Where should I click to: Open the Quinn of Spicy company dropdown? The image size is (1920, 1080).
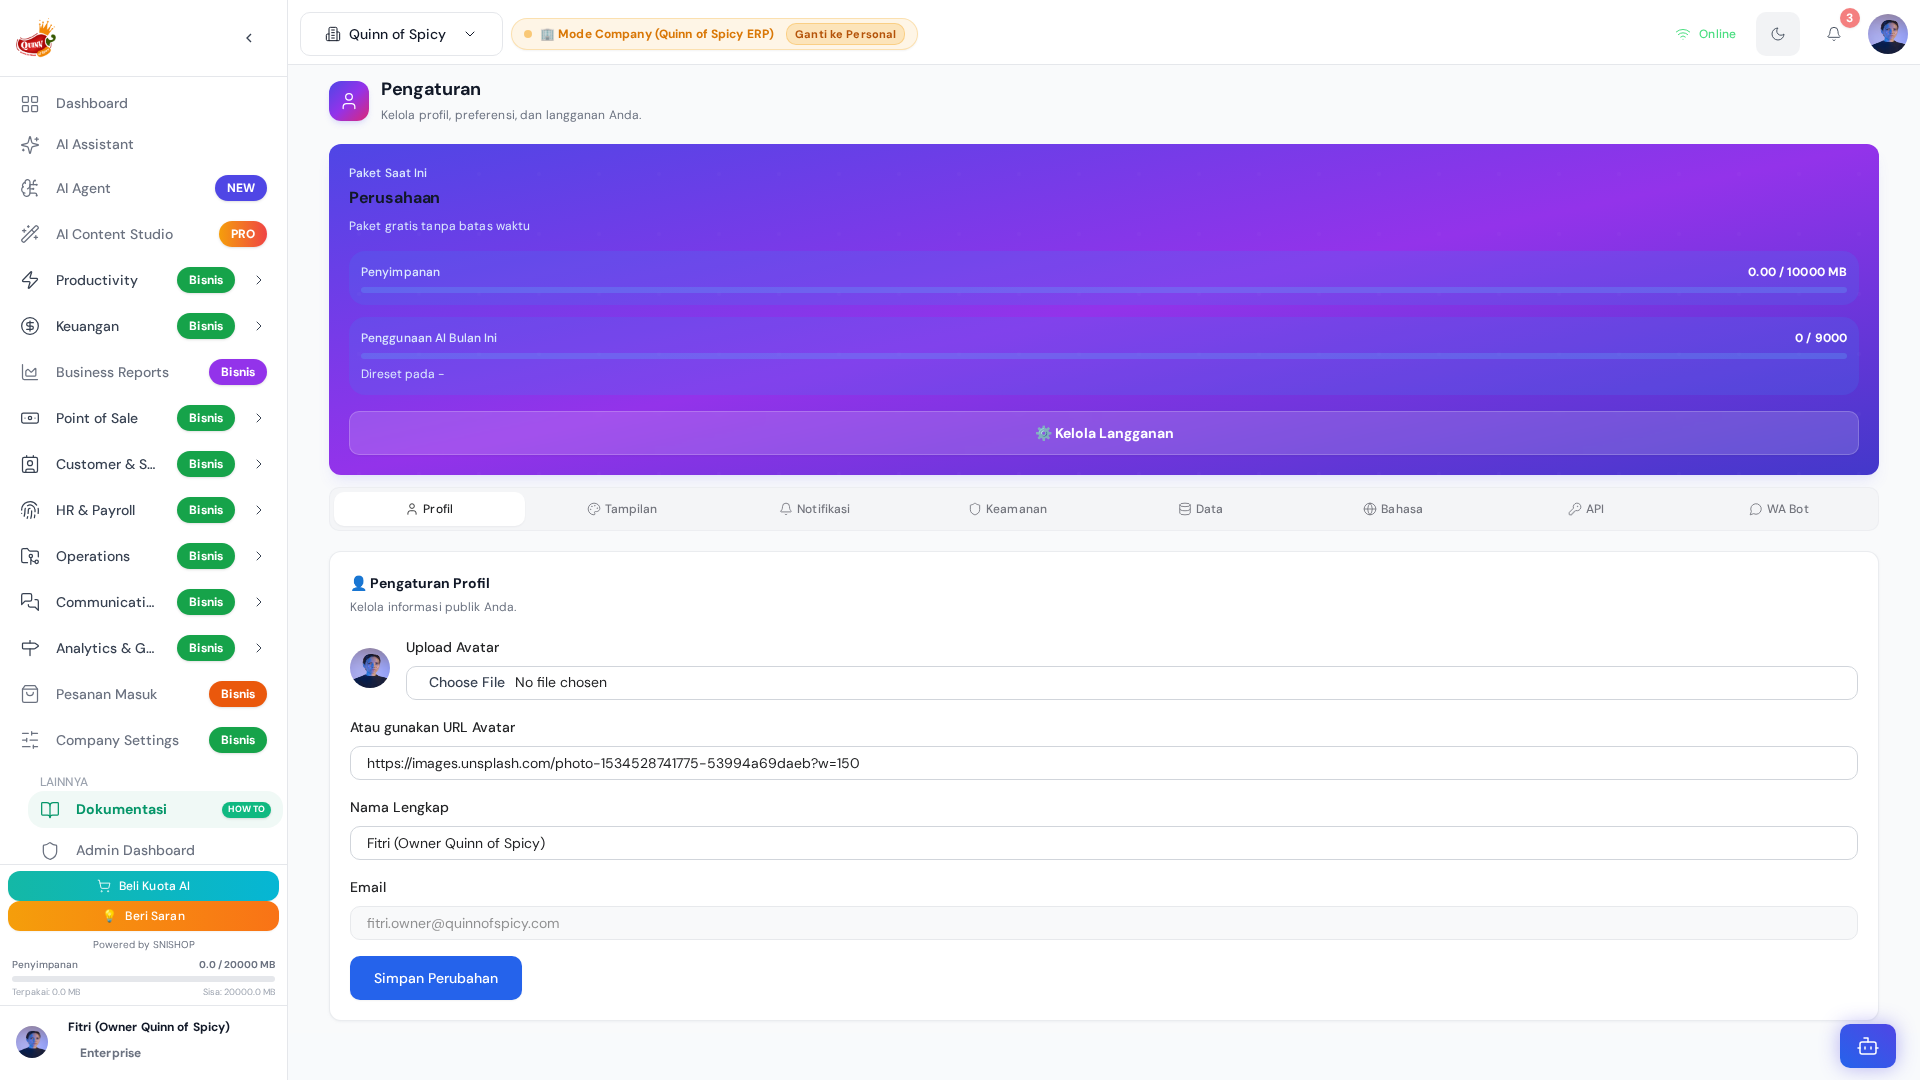(x=401, y=34)
